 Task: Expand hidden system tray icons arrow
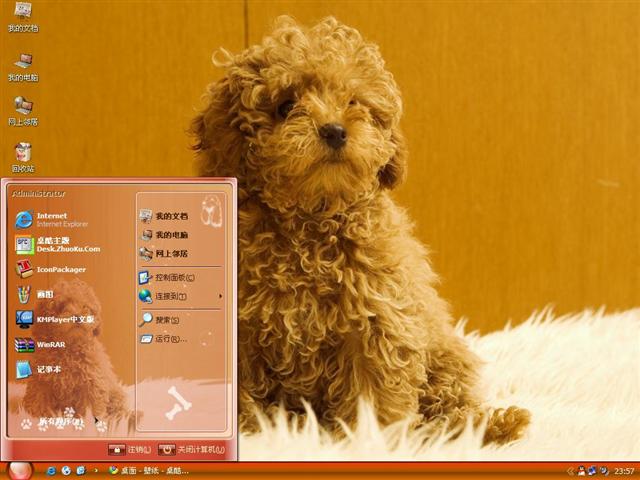pos(571,471)
